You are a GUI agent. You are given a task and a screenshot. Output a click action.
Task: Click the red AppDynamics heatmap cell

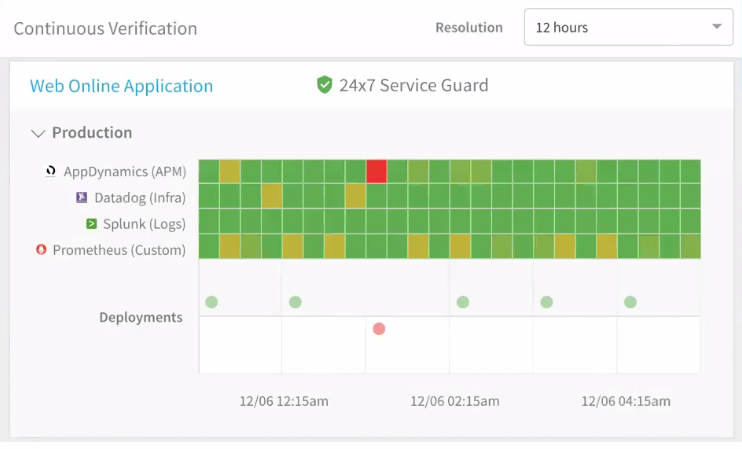click(x=377, y=171)
